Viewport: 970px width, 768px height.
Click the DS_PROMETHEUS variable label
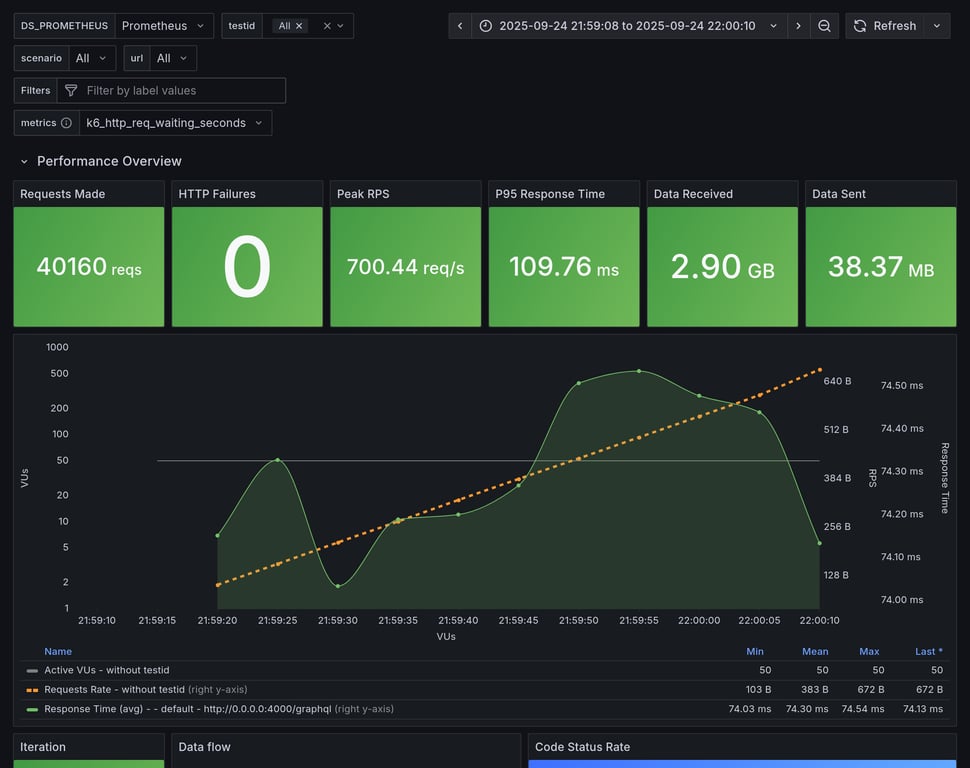(64, 26)
